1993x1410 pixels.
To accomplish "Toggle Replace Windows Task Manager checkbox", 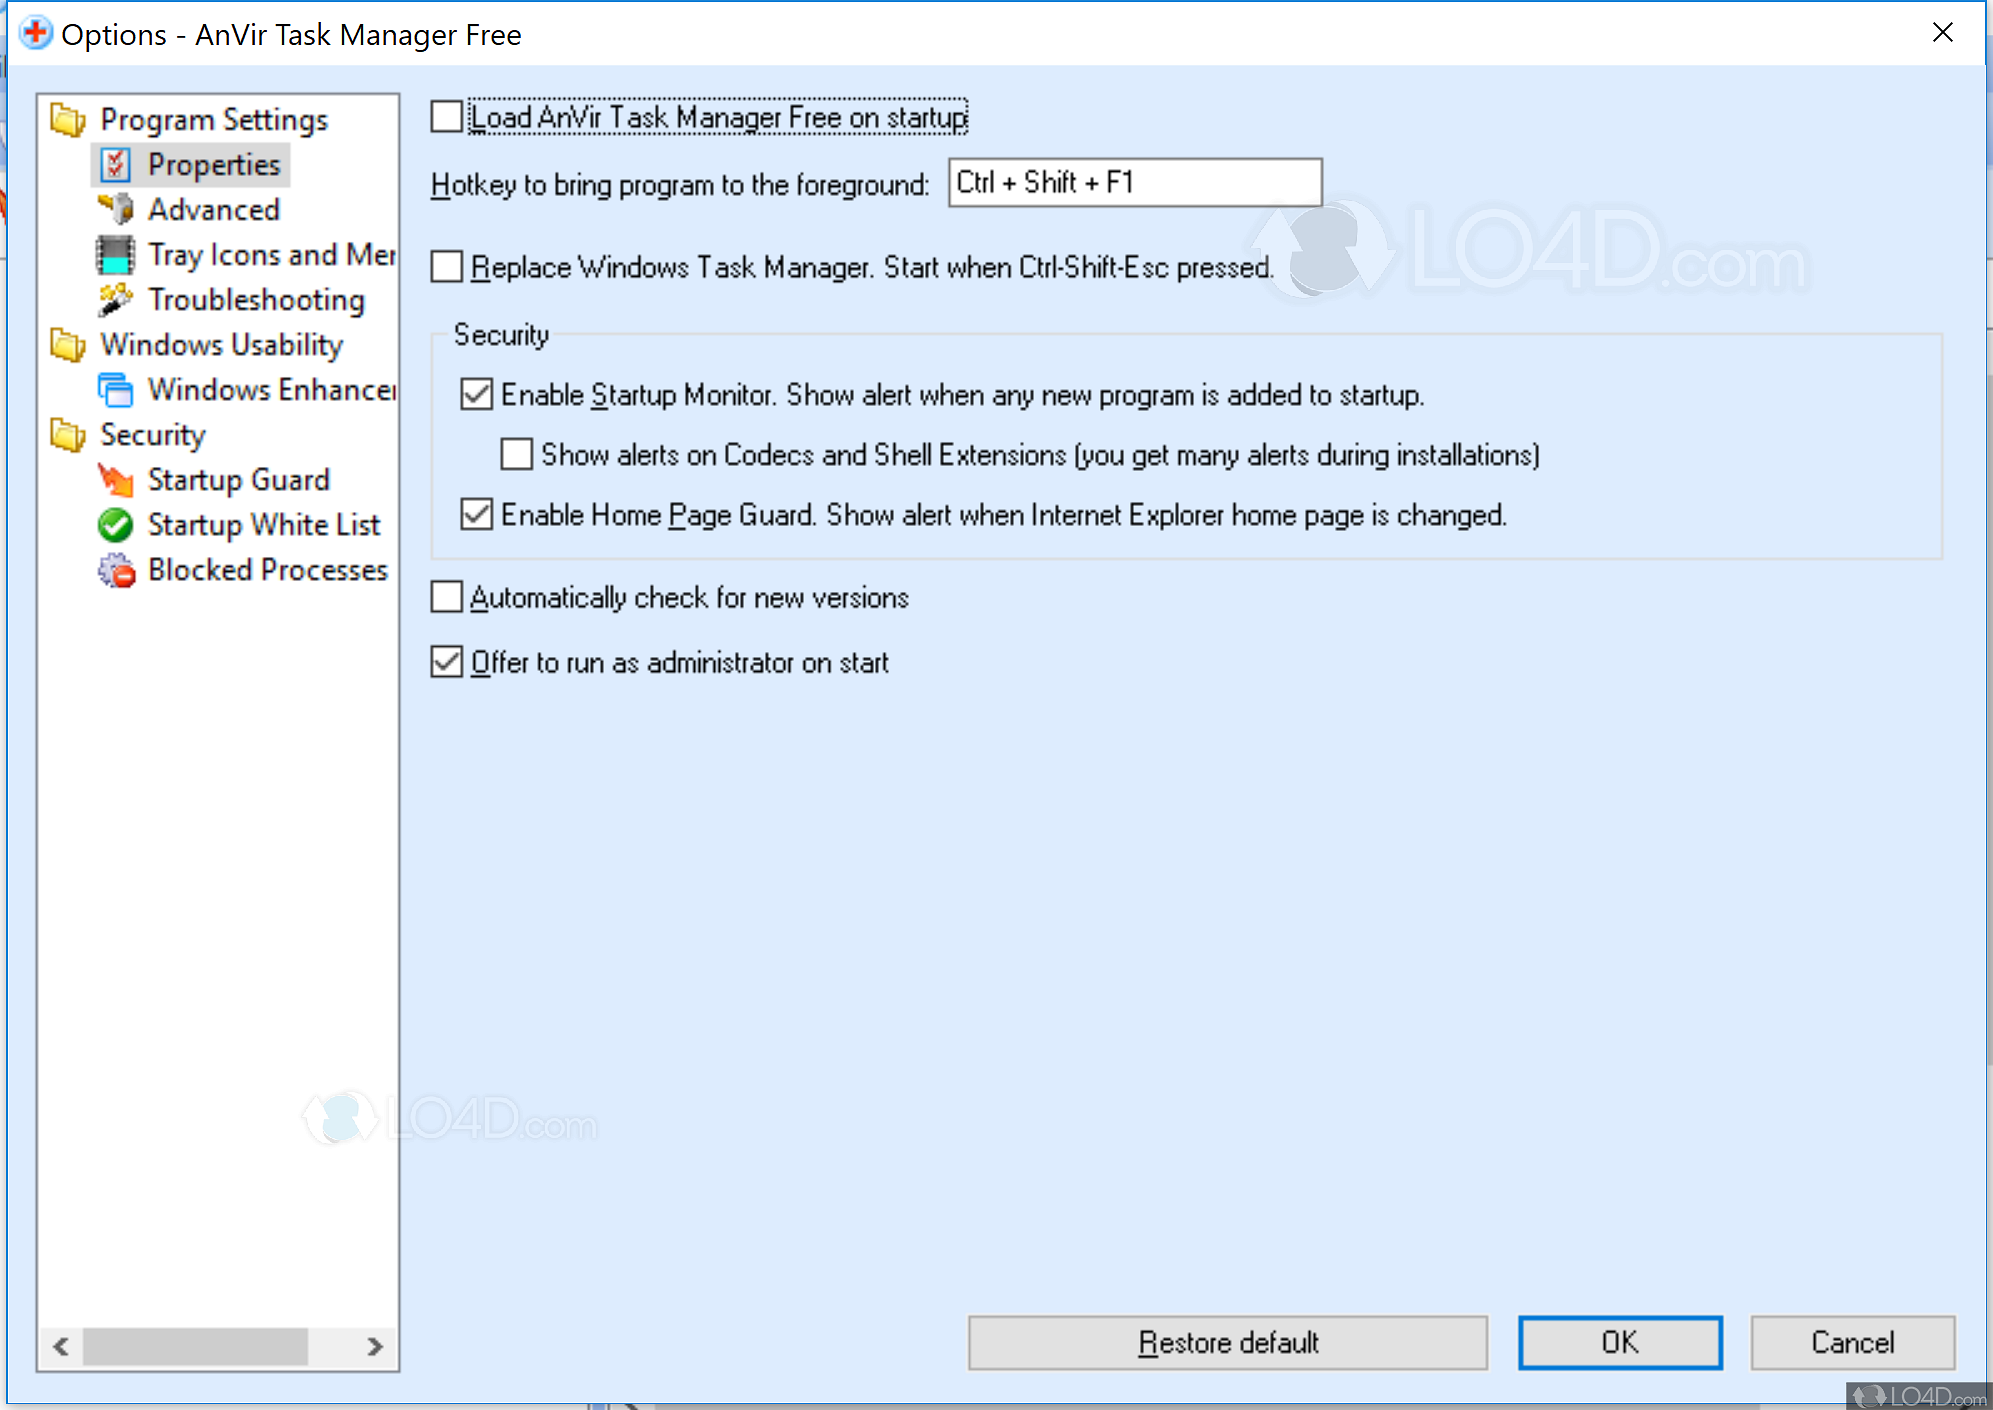I will (x=447, y=267).
